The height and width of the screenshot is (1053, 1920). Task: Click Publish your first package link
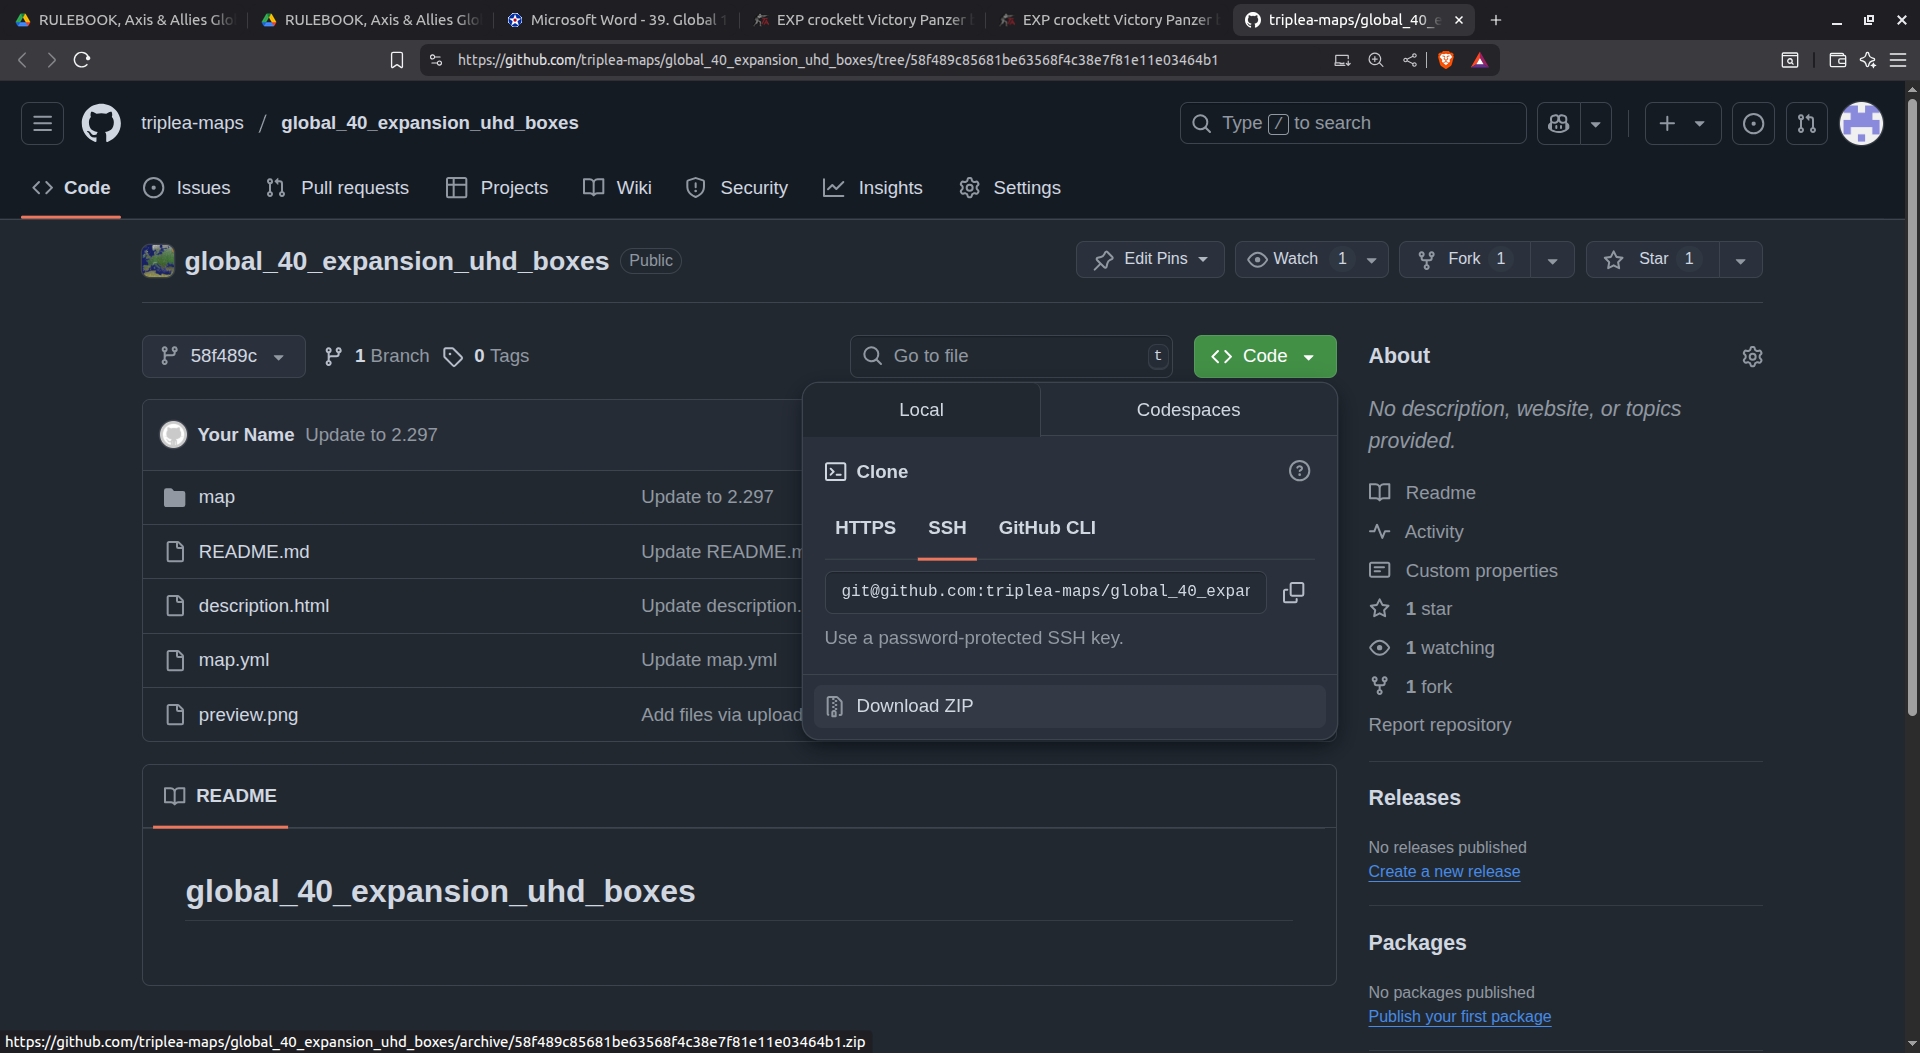tap(1459, 1016)
